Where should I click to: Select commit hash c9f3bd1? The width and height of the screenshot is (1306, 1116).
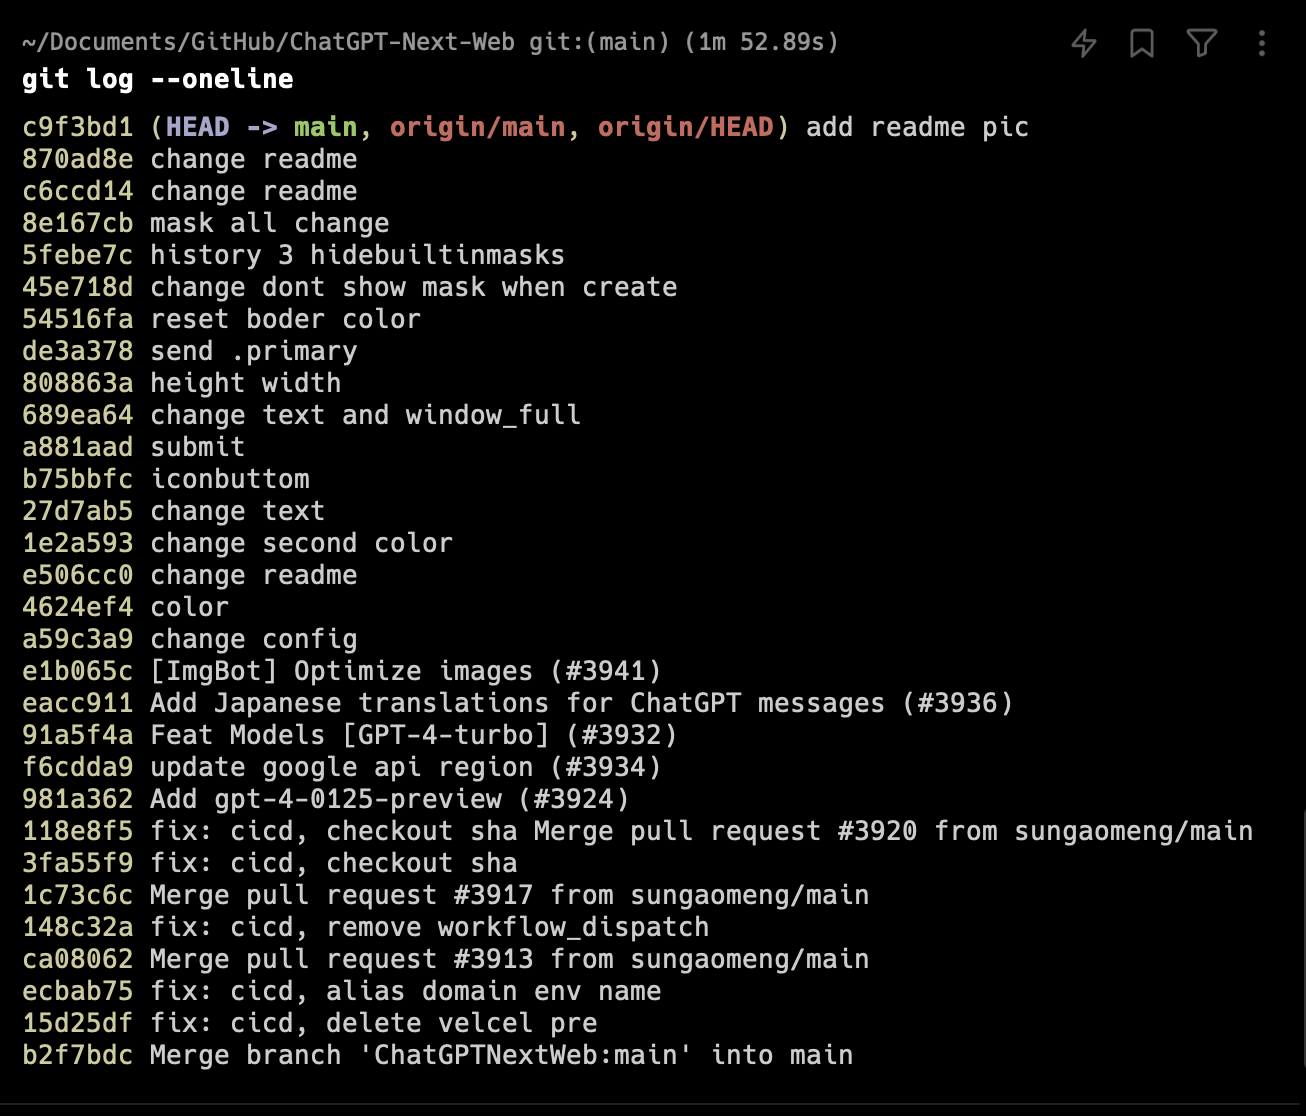click(77, 127)
